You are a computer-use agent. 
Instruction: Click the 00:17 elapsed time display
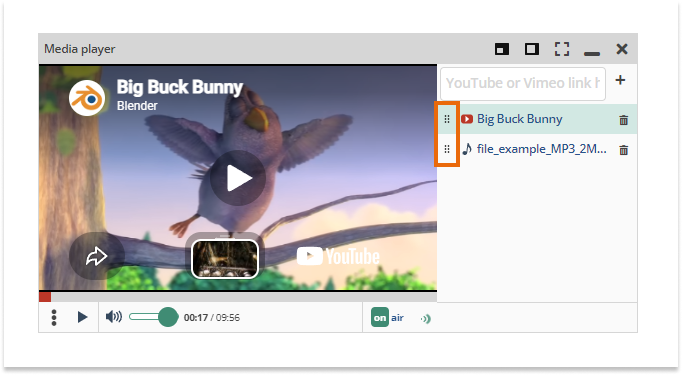pyautogui.click(x=196, y=318)
